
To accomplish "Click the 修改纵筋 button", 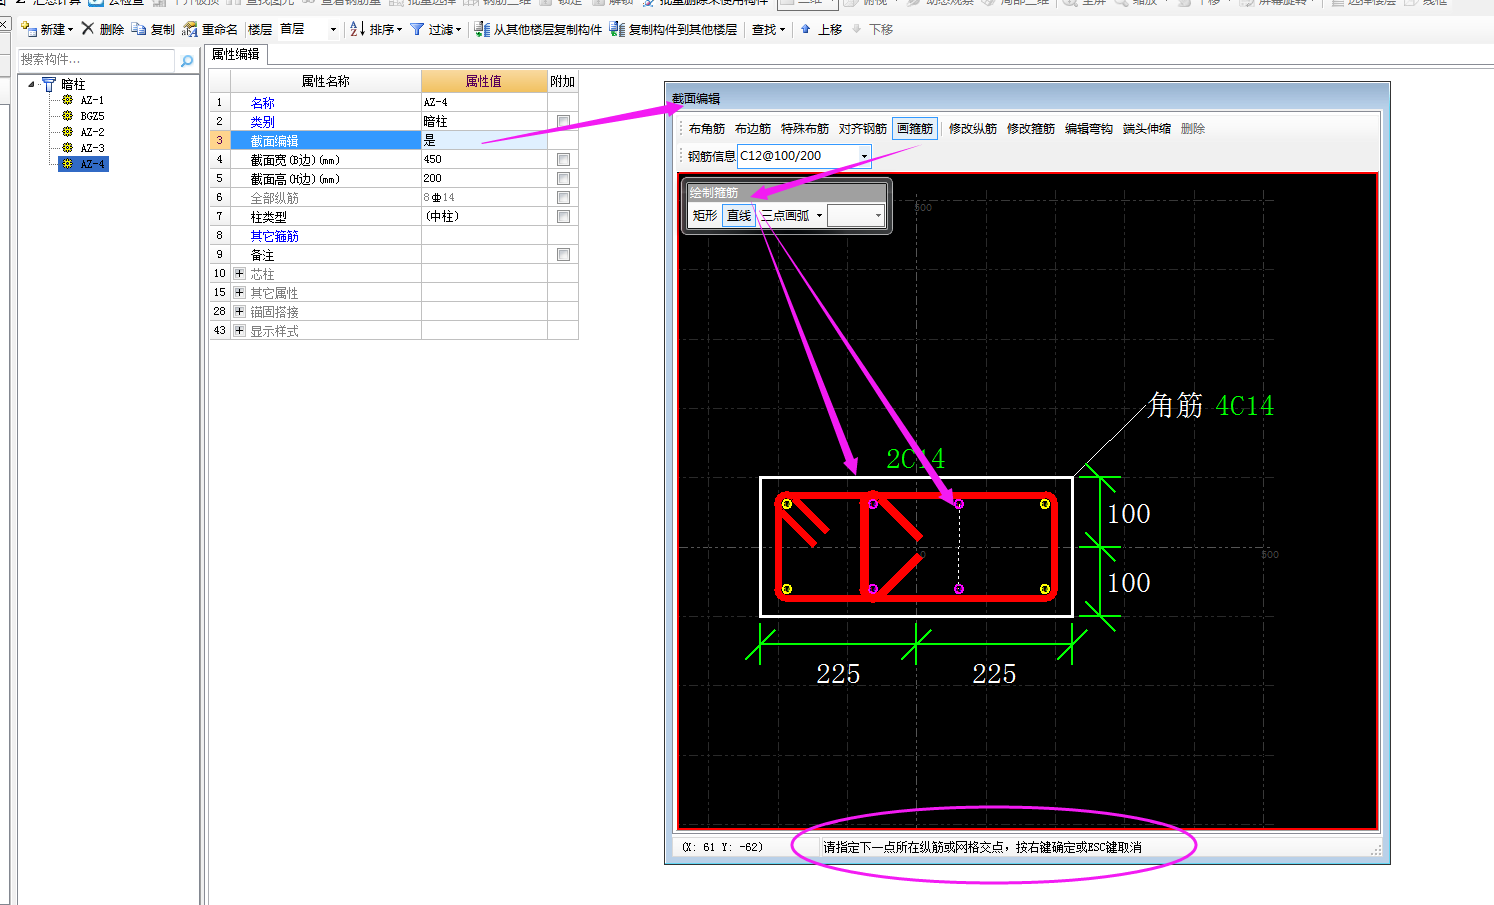I will 973,128.
